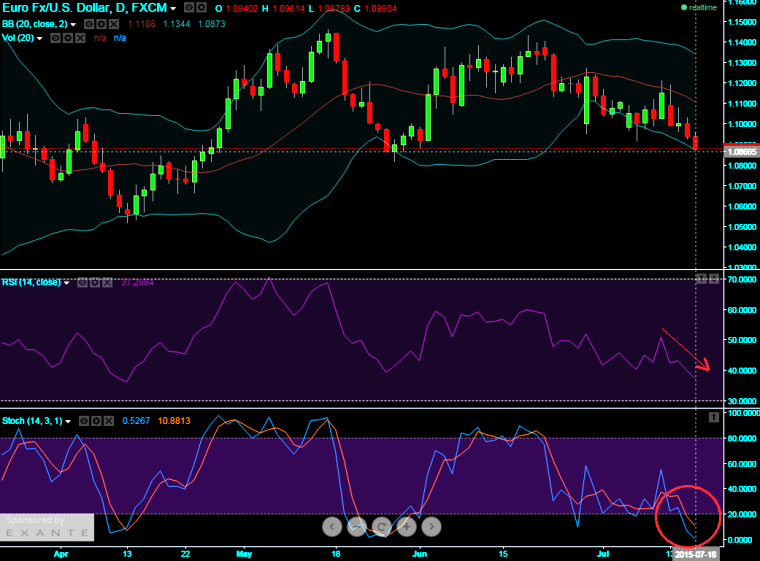760x561 pixels.
Task: Click the RSI (14, close) label
Action: coord(32,282)
